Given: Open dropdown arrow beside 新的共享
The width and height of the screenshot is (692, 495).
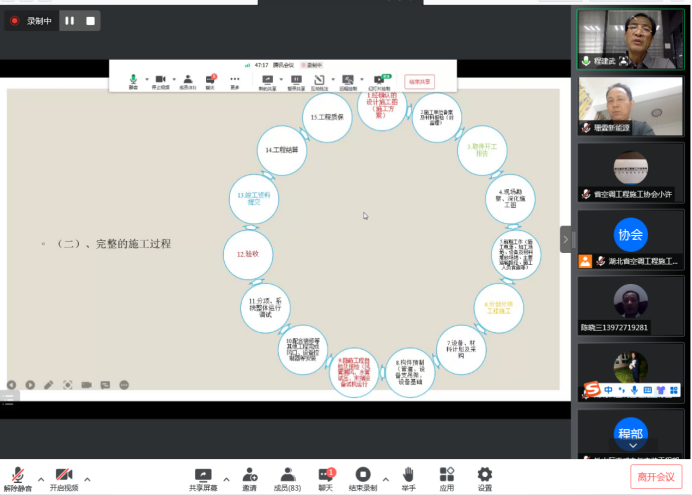Looking at the screenshot, I should tap(281, 79).
